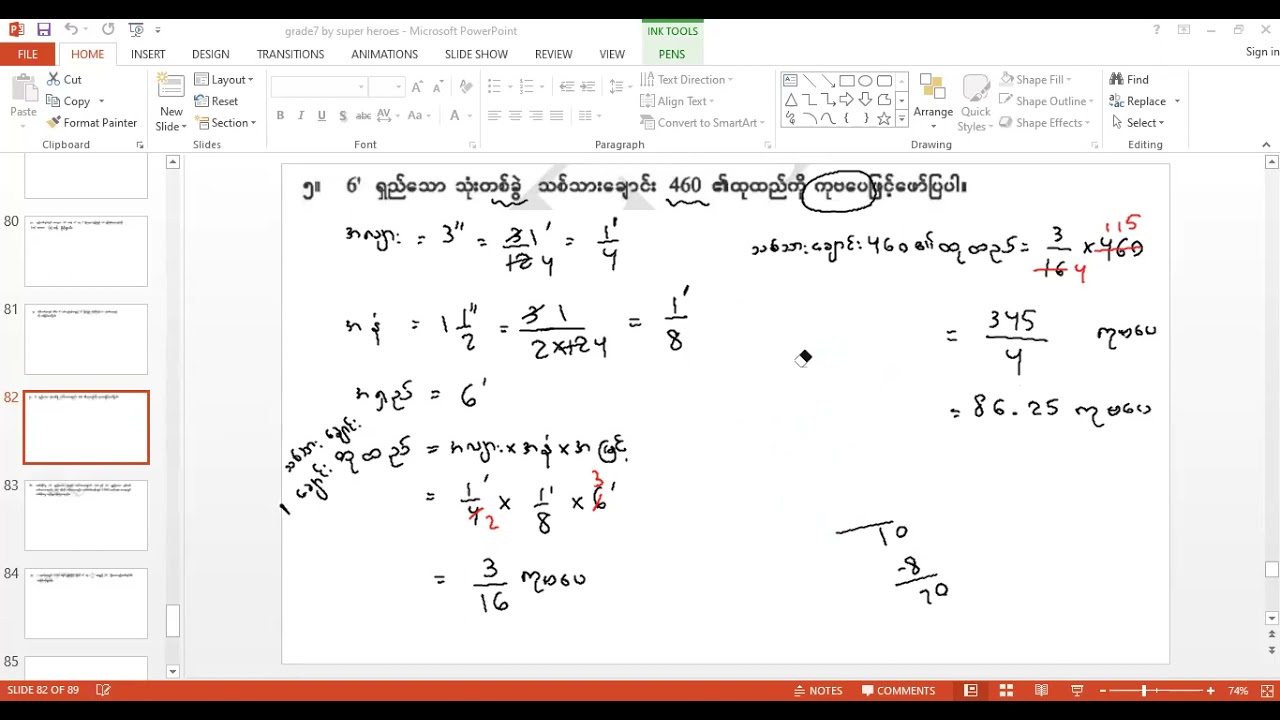Toggle the Comments pane
This screenshot has width=1280, height=720.
pos(899,690)
